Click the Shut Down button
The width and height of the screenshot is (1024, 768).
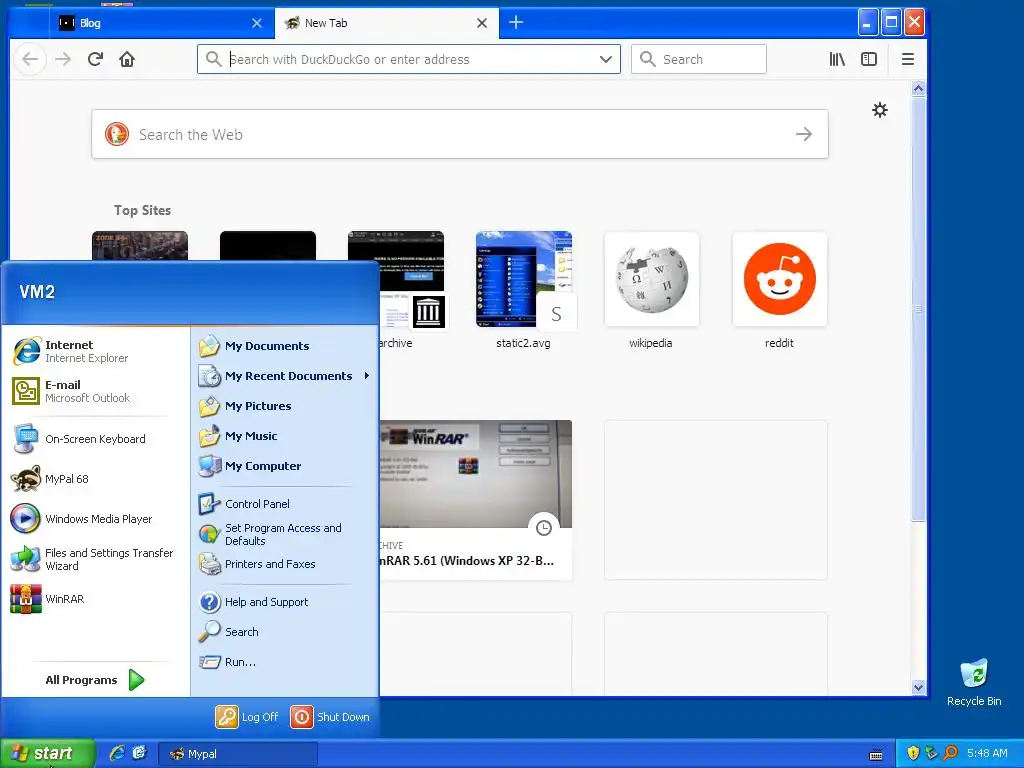330,717
